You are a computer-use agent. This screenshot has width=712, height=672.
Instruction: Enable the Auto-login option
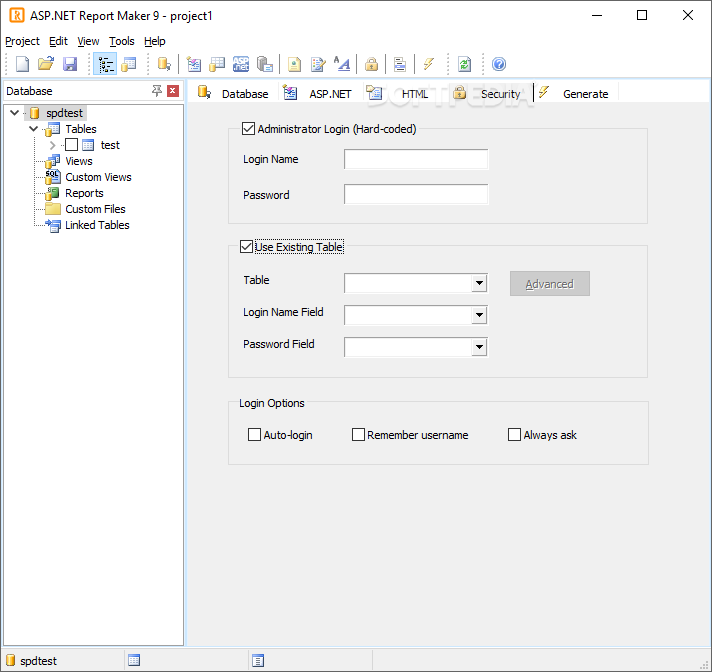(254, 435)
